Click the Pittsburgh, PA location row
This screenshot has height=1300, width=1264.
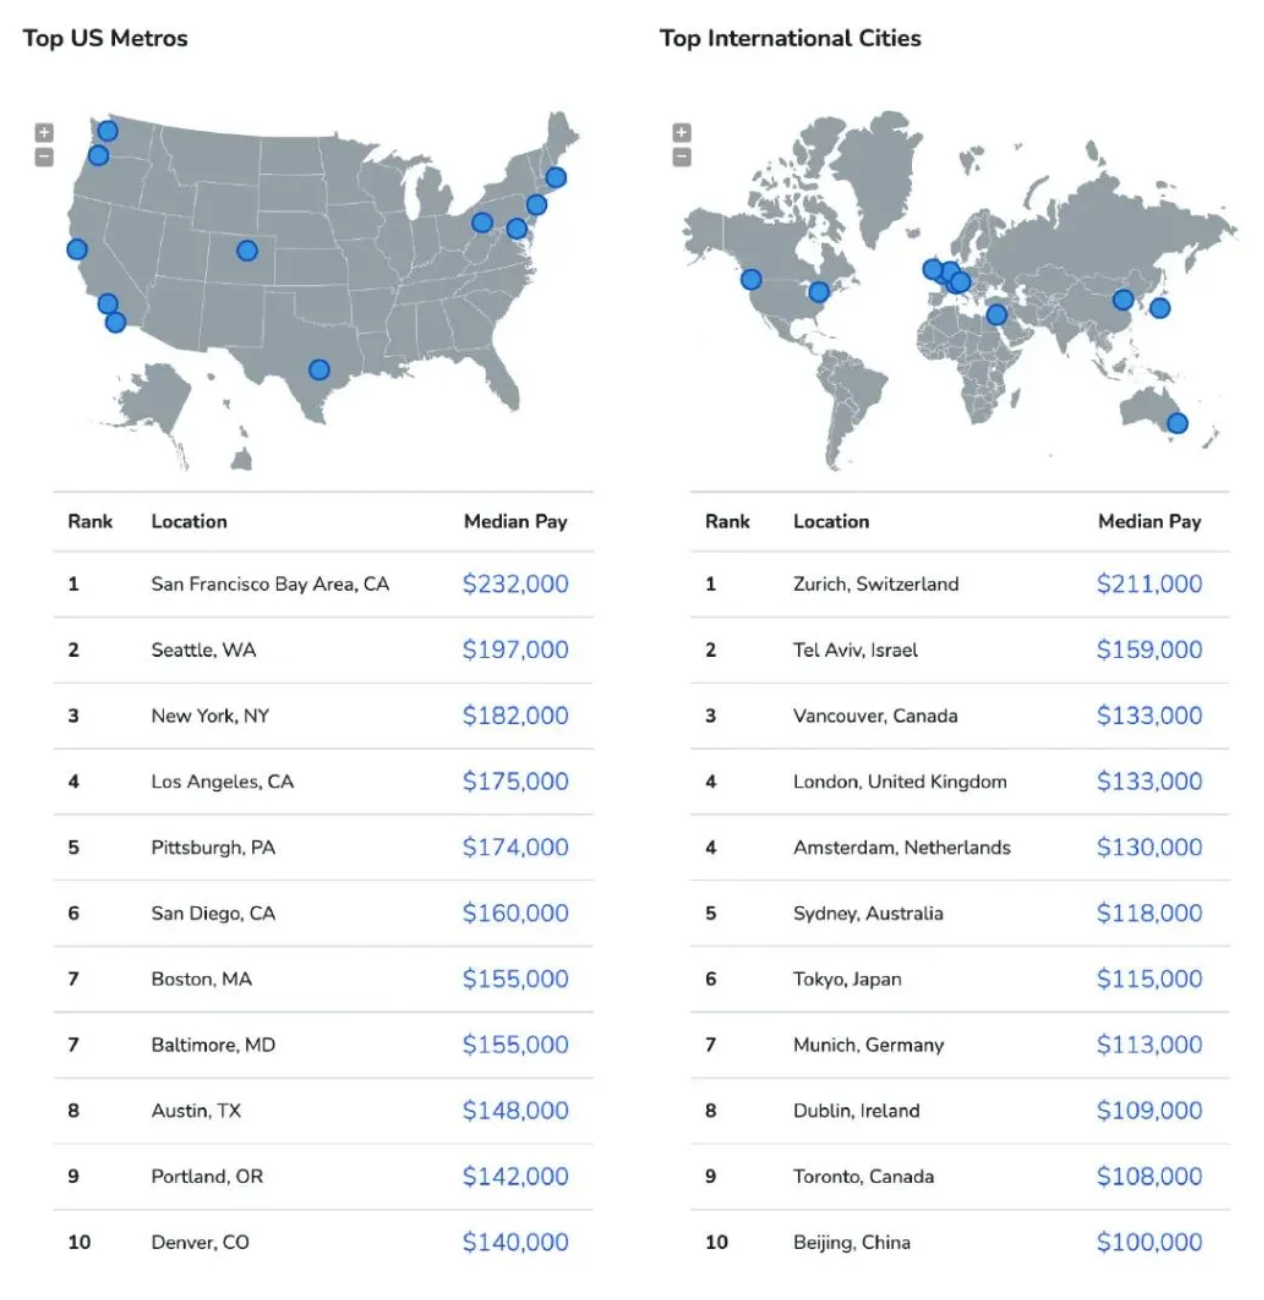point(213,848)
